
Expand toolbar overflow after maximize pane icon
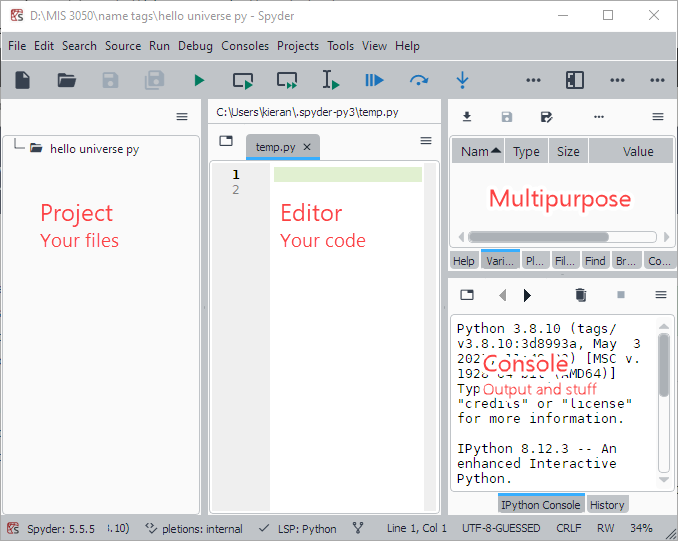[x=617, y=80]
